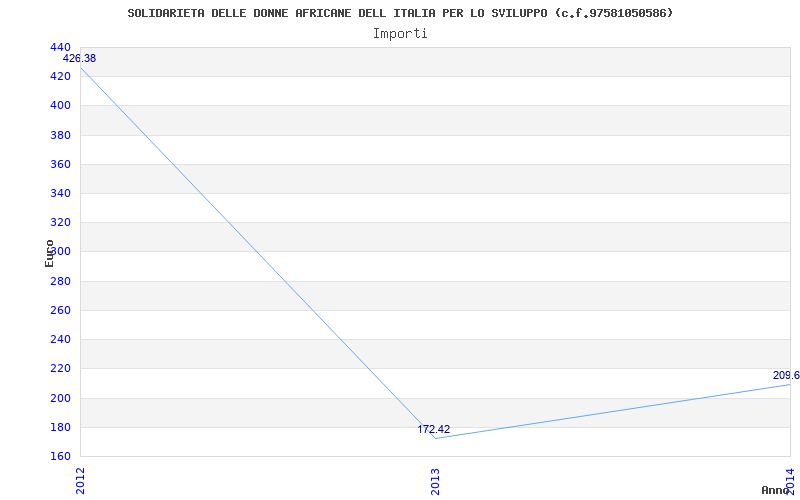This screenshot has width=800, height=500.
Task: Click the 400 y-axis tick label
Action: click(x=60, y=106)
